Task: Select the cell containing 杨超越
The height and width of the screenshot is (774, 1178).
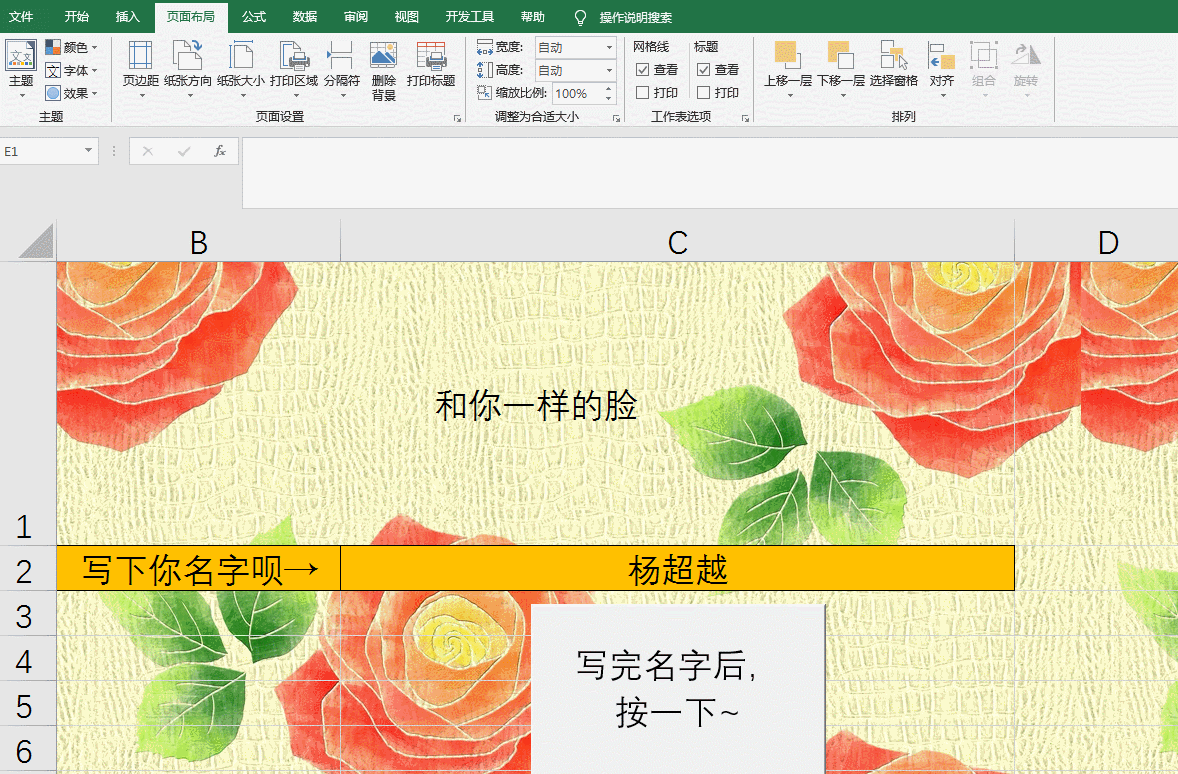Action: 678,568
